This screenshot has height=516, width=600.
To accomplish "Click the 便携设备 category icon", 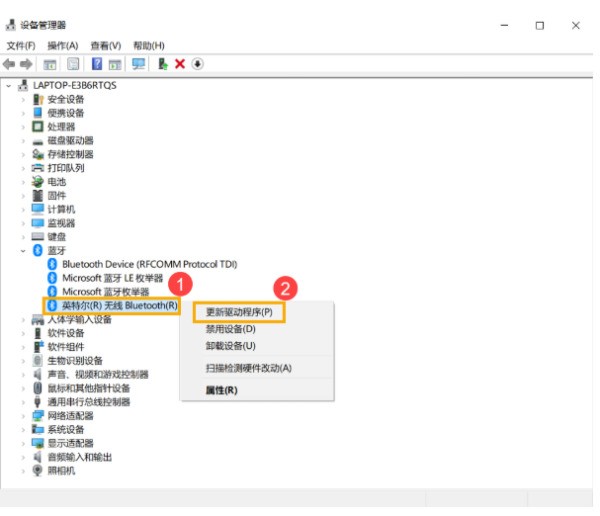I will pos(38,113).
